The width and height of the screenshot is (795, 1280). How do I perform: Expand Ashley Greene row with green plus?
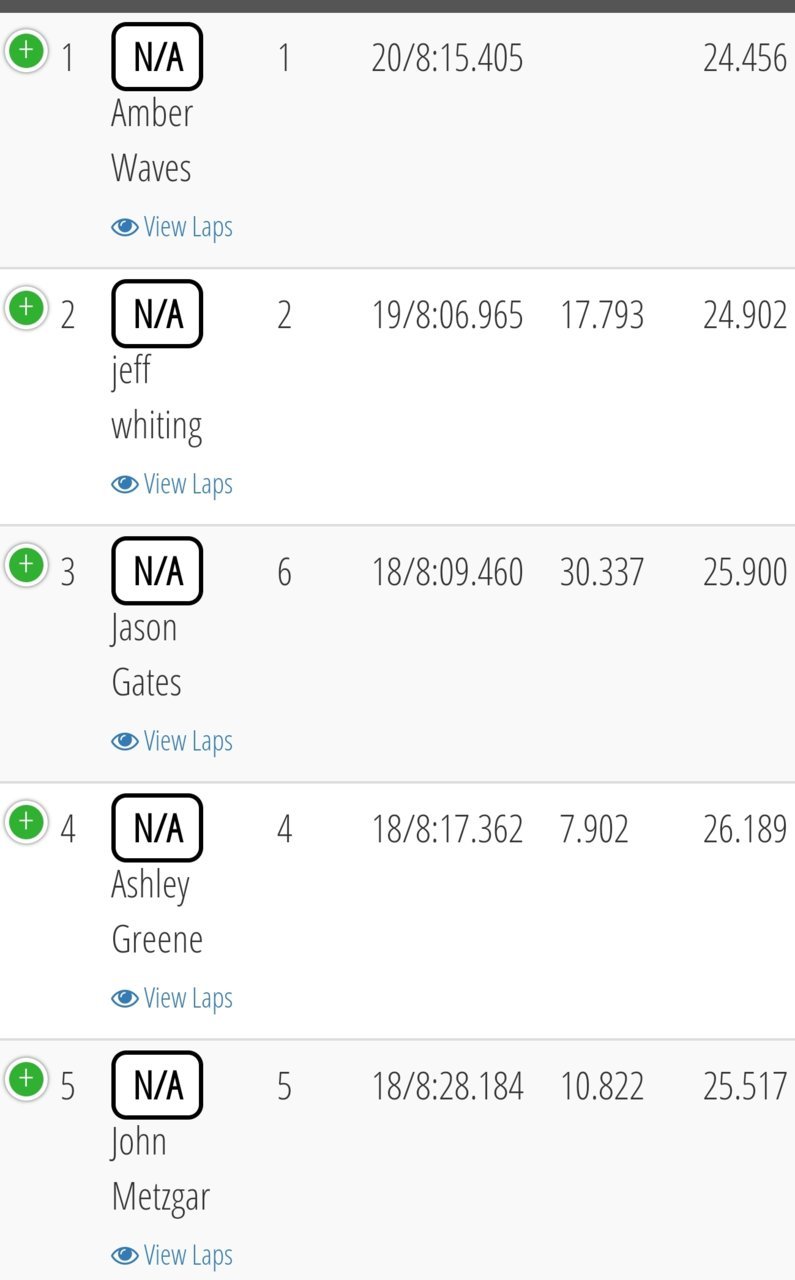pos(26,822)
